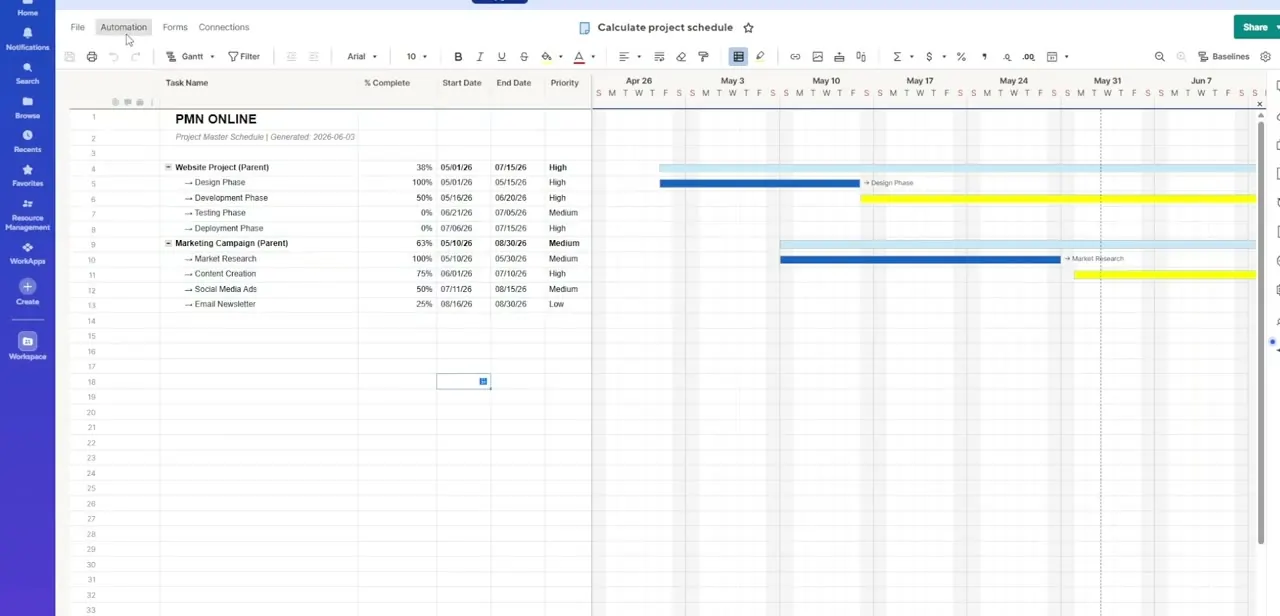Star the sheet as favorite
The width and height of the screenshot is (1280, 616).
tap(748, 27)
